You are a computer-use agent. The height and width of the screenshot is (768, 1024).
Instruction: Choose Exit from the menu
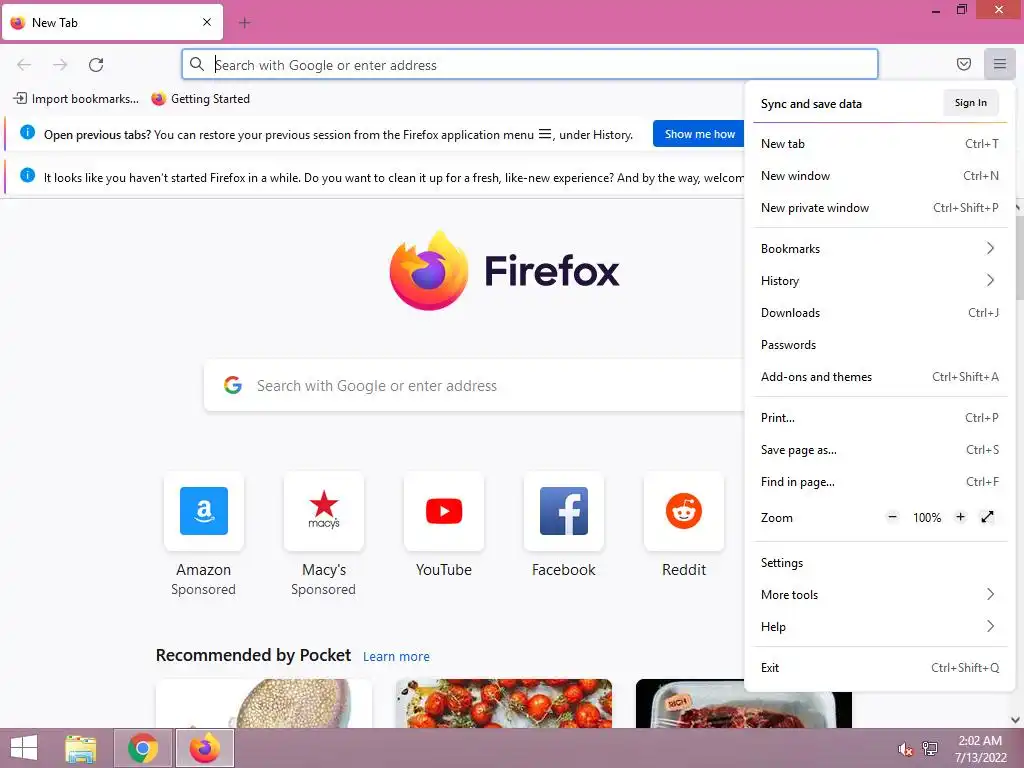tap(879, 667)
